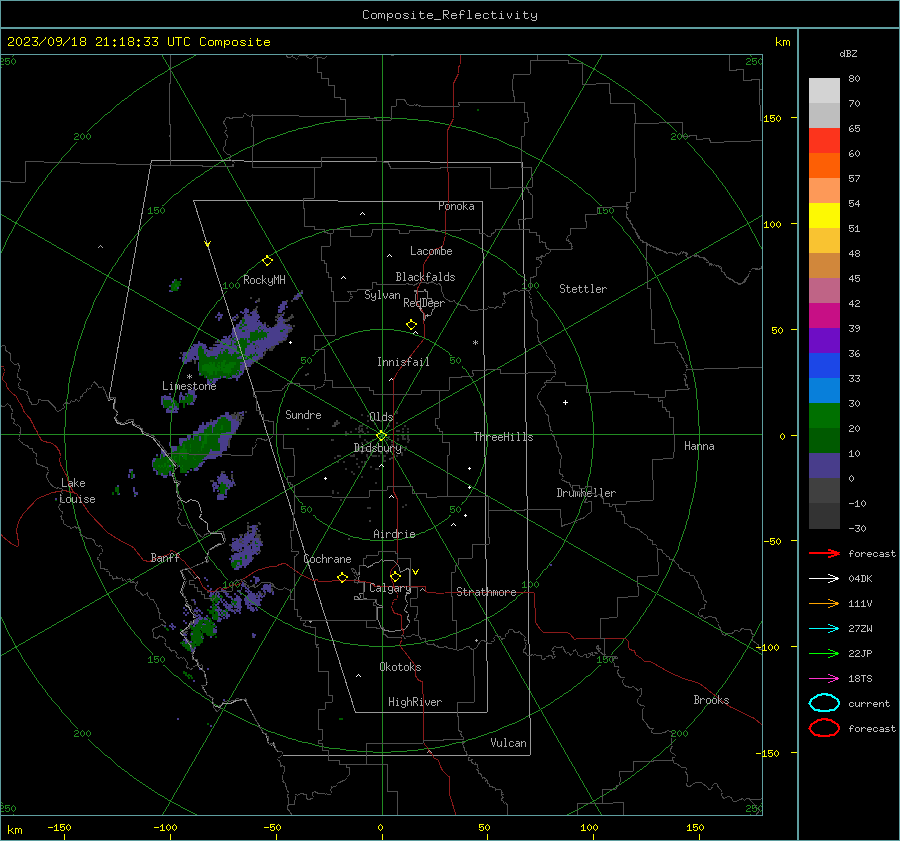This screenshot has height=841, width=900.
Task: Click the RockyMH label
Action: point(264,280)
